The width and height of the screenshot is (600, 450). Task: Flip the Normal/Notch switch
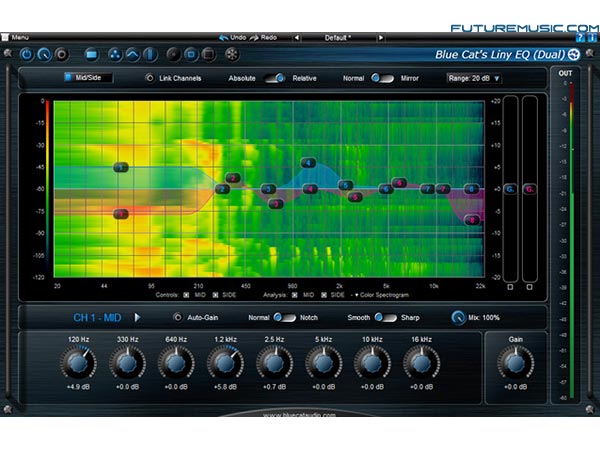[x=285, y=318]
